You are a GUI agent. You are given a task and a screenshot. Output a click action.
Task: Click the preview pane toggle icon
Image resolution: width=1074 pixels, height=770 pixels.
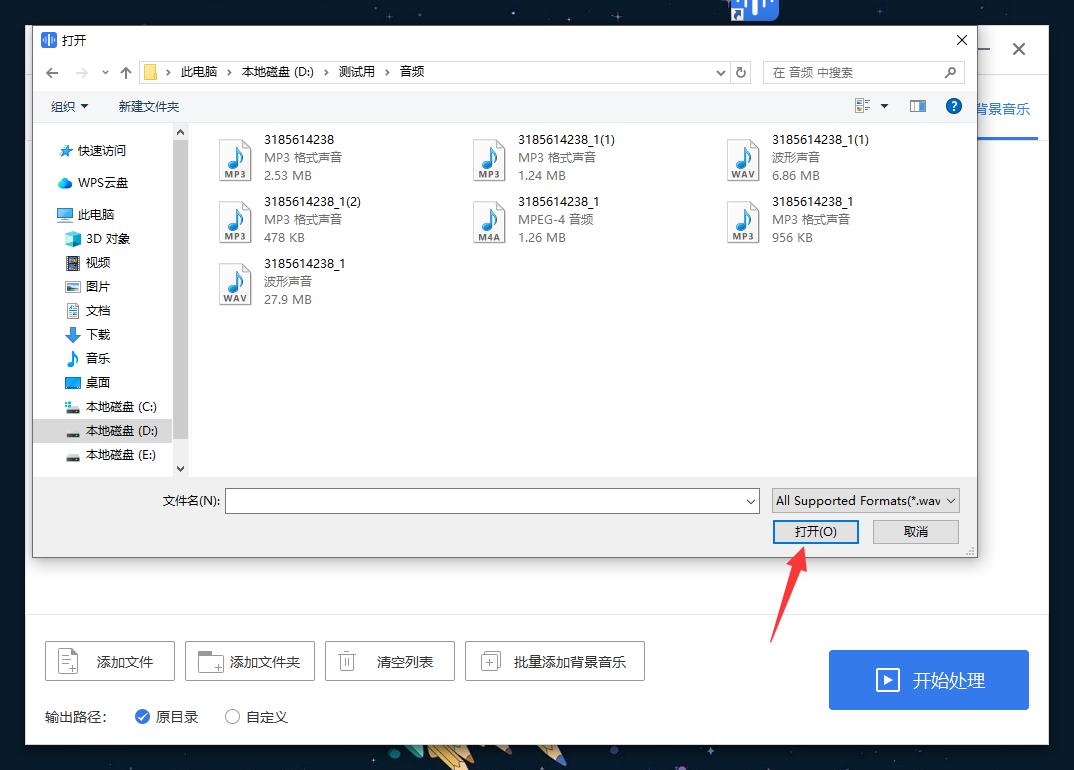point(918,106)
